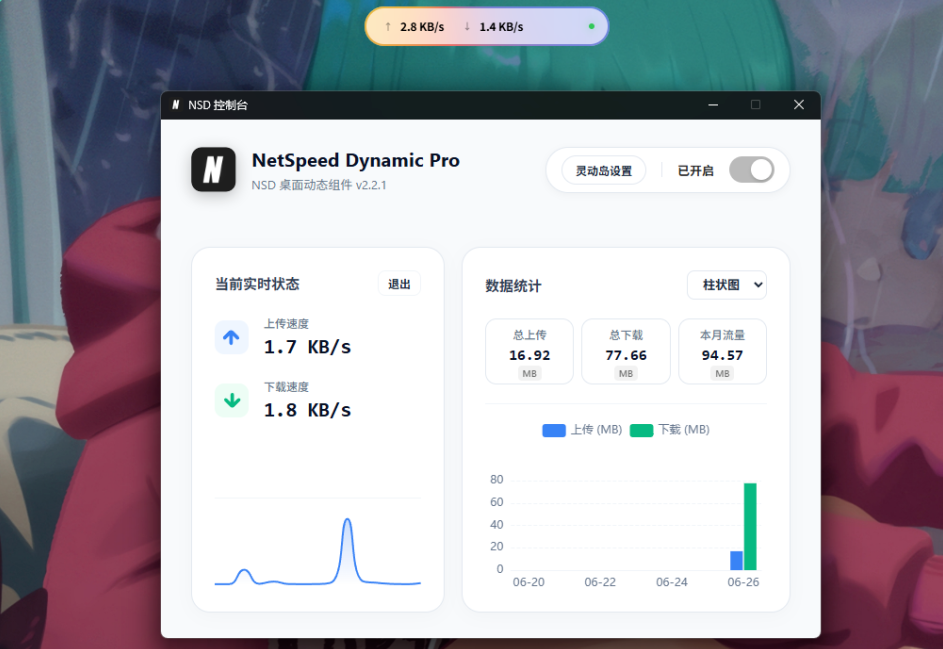Click the blue upload bar for 06-26
The width and height of the screenshot is (943, 649).
(x=736, y=560)
